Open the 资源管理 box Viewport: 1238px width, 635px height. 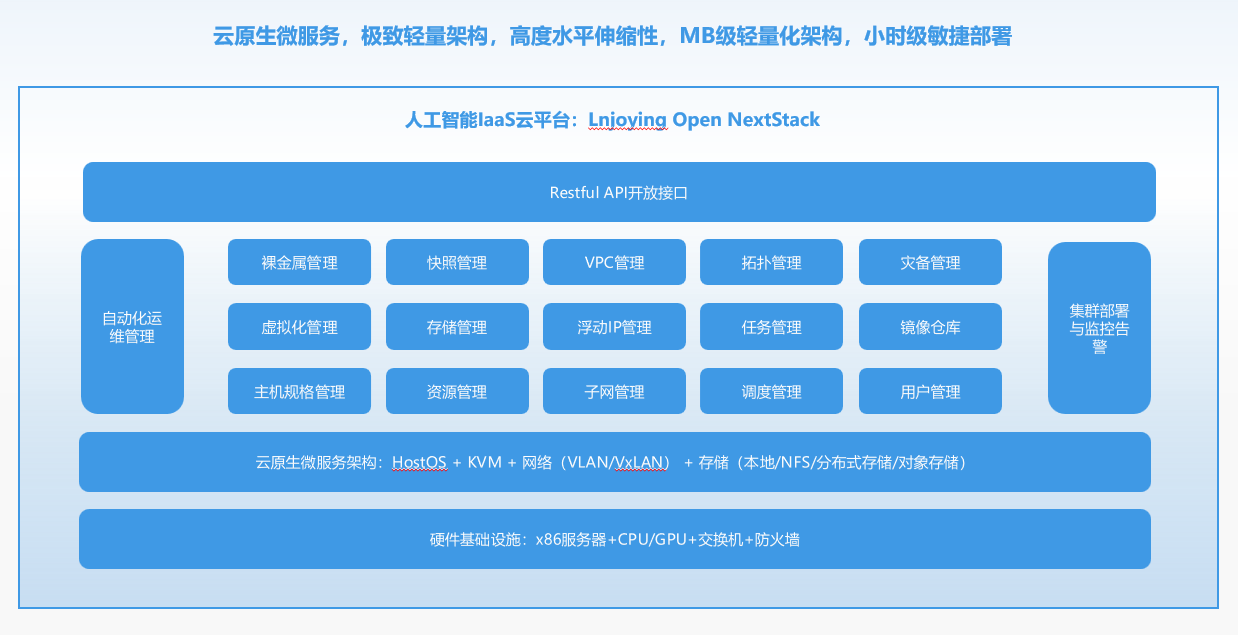pos(457,391)
